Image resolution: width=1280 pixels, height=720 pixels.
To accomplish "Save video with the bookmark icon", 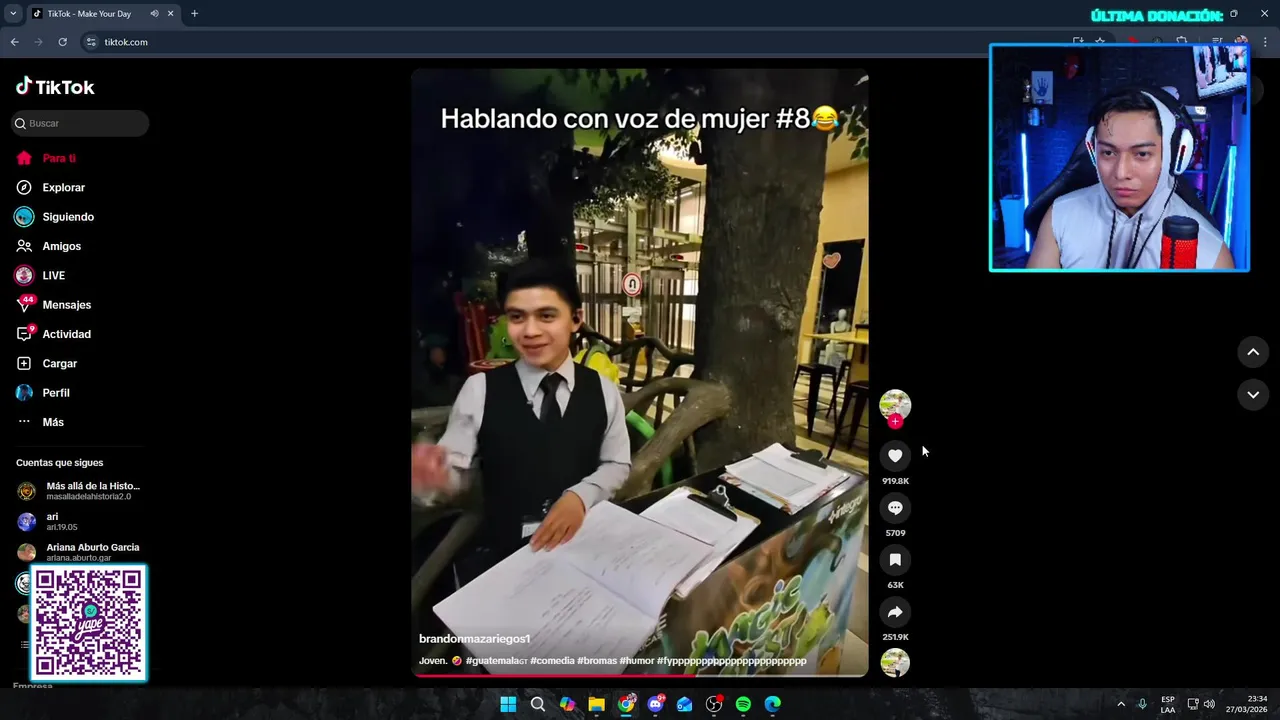I will 895,560.
